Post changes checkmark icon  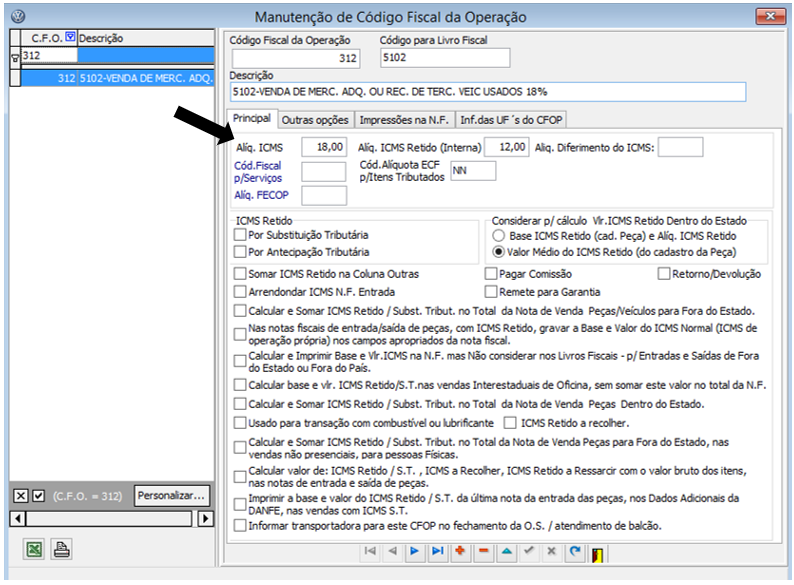pos(529,551)
